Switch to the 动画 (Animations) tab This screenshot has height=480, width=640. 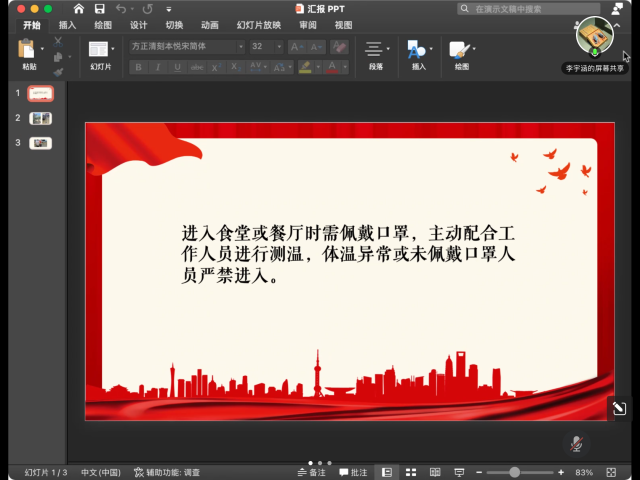coord(209,25)
